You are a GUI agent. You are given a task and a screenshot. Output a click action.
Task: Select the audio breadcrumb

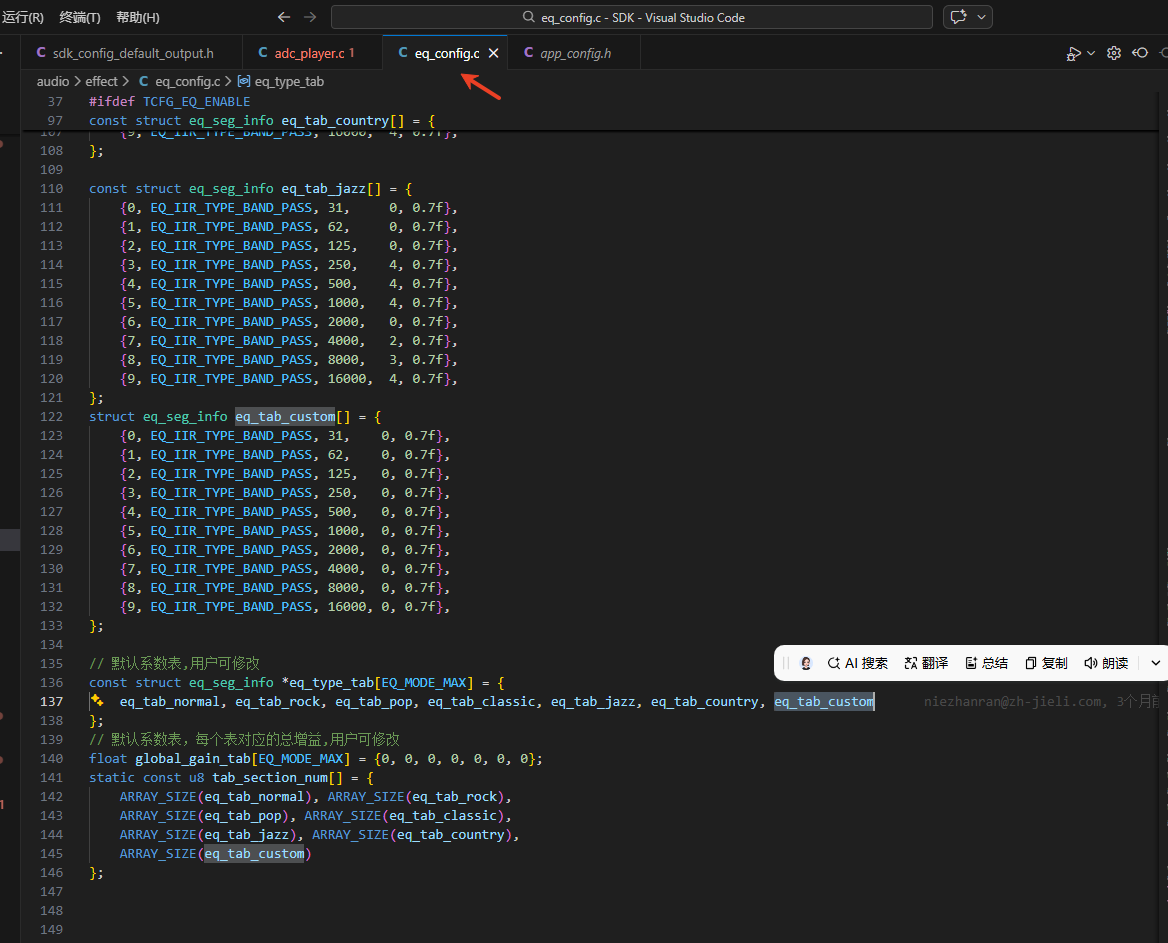pyautogui.click(x=53, y=81)
